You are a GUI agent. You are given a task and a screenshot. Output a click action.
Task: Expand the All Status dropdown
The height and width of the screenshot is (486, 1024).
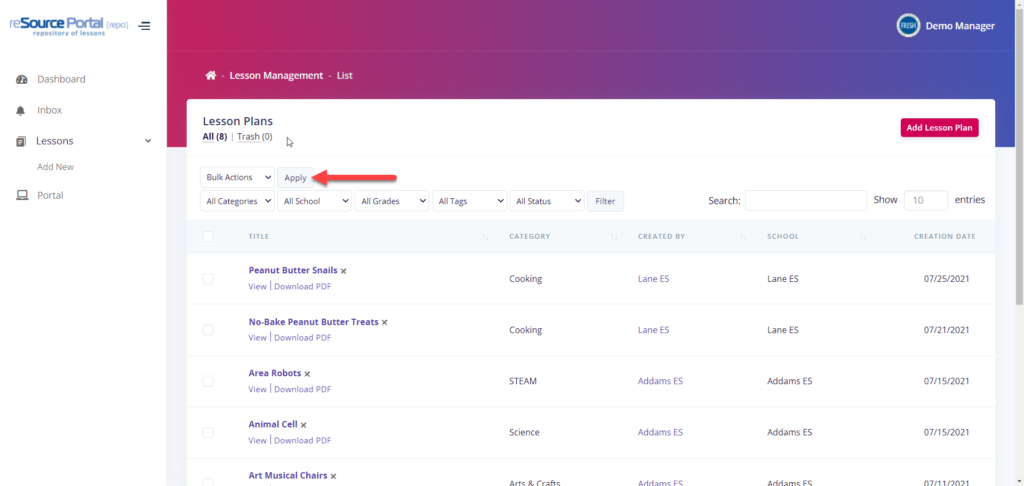(x=547, y=201)
